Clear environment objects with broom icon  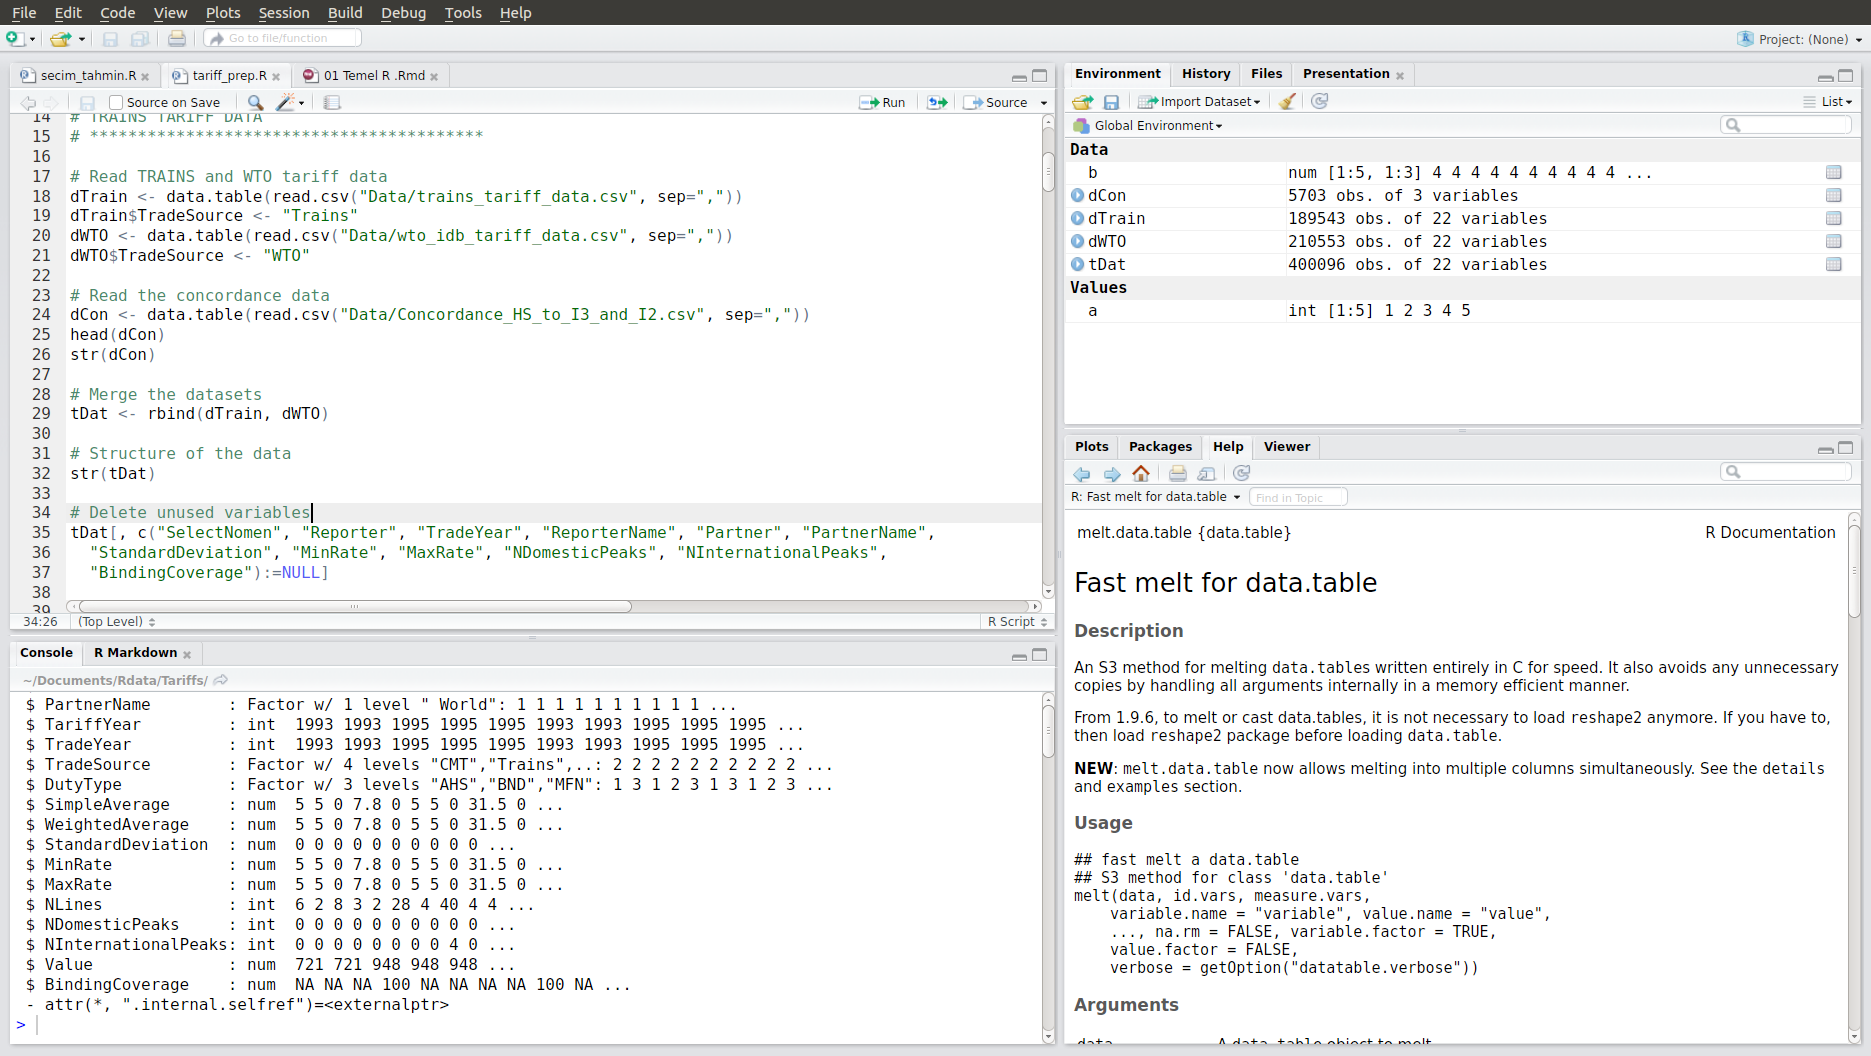(1288, 101)
